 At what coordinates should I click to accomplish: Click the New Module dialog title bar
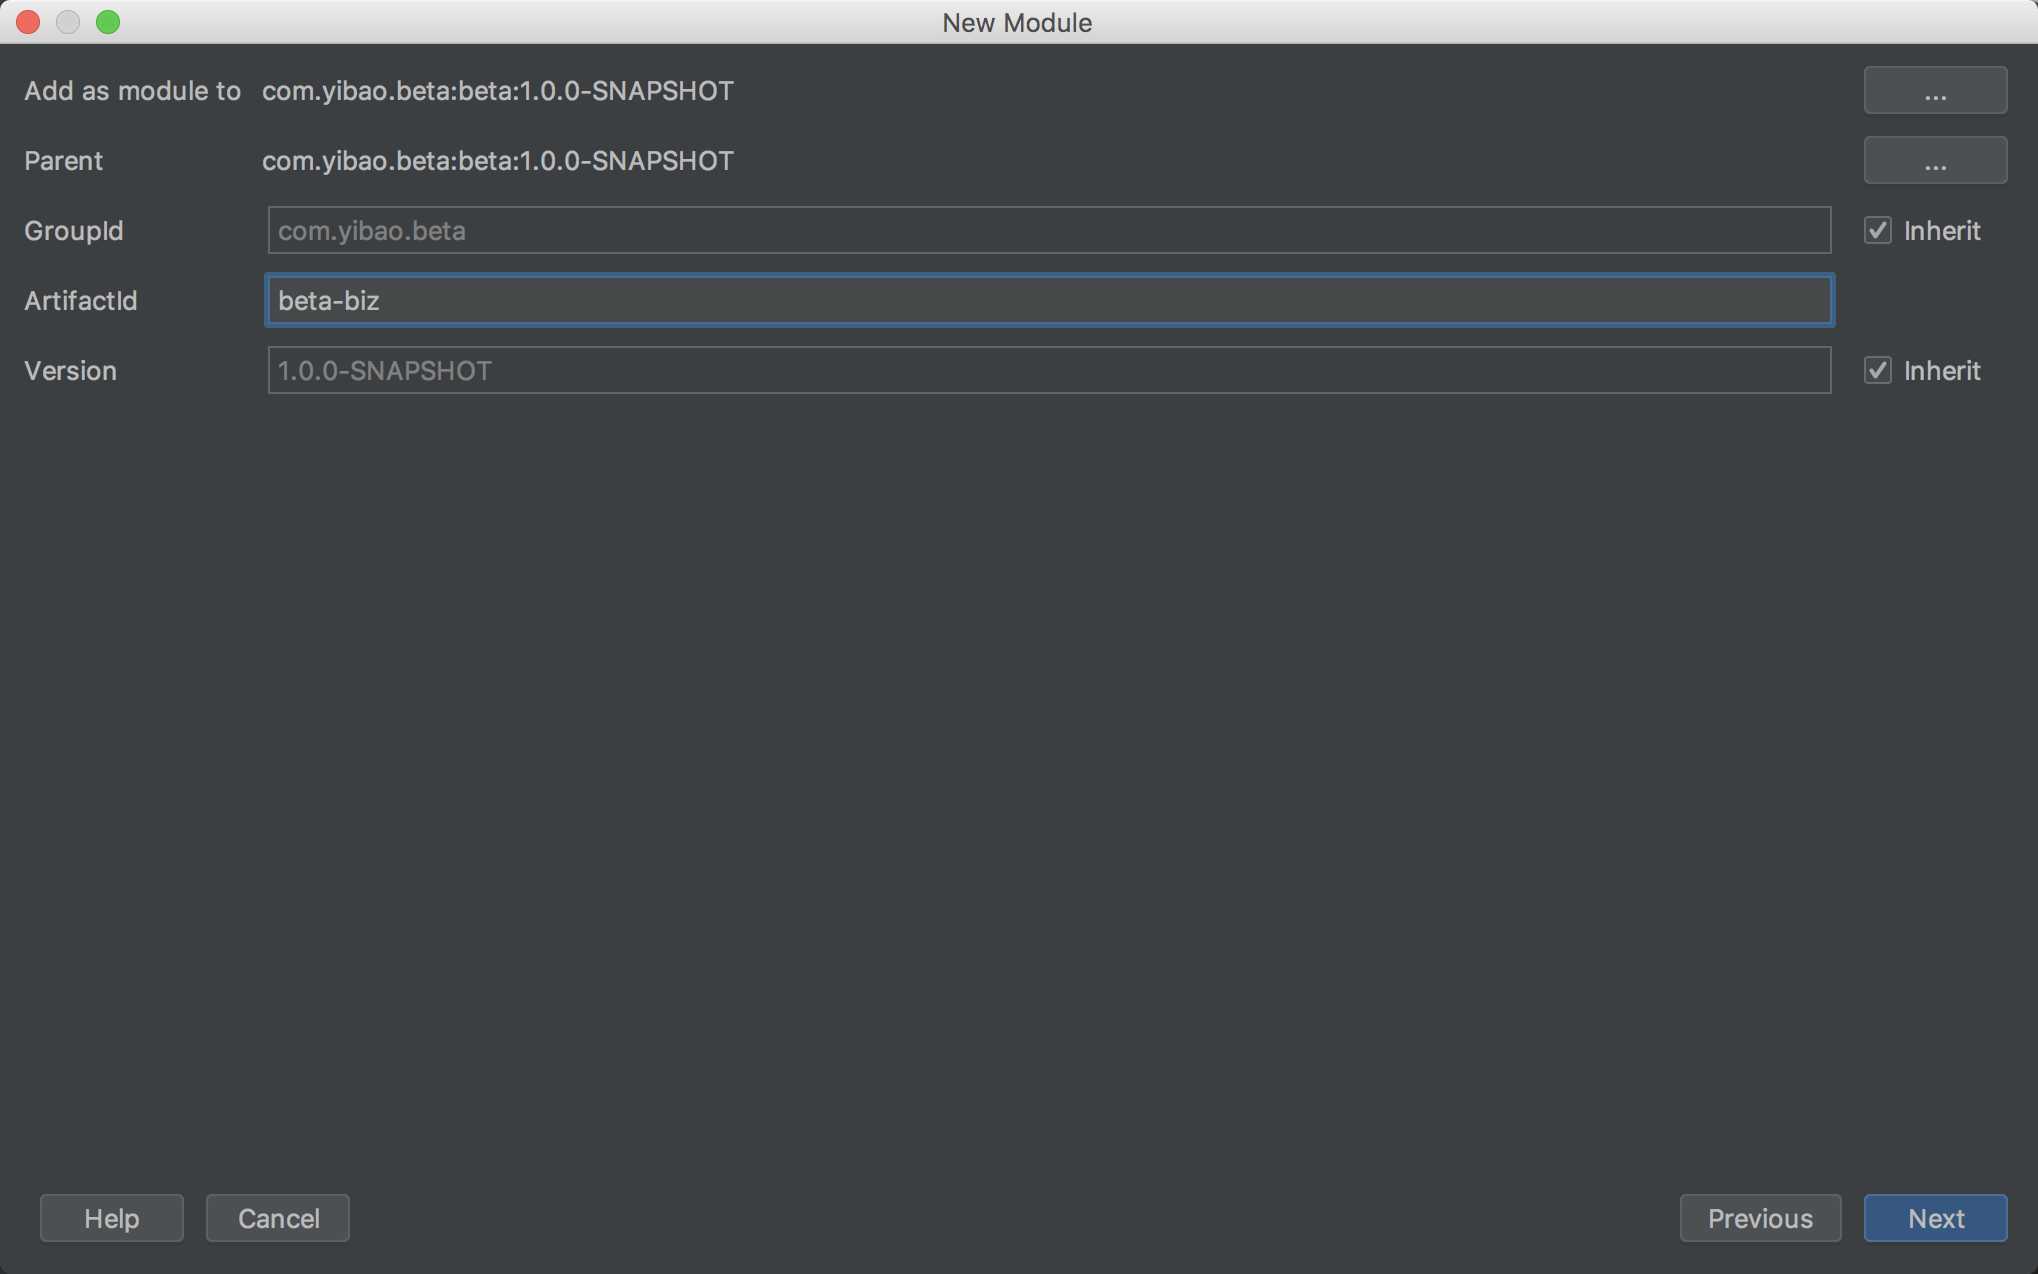pos(1018,21)
